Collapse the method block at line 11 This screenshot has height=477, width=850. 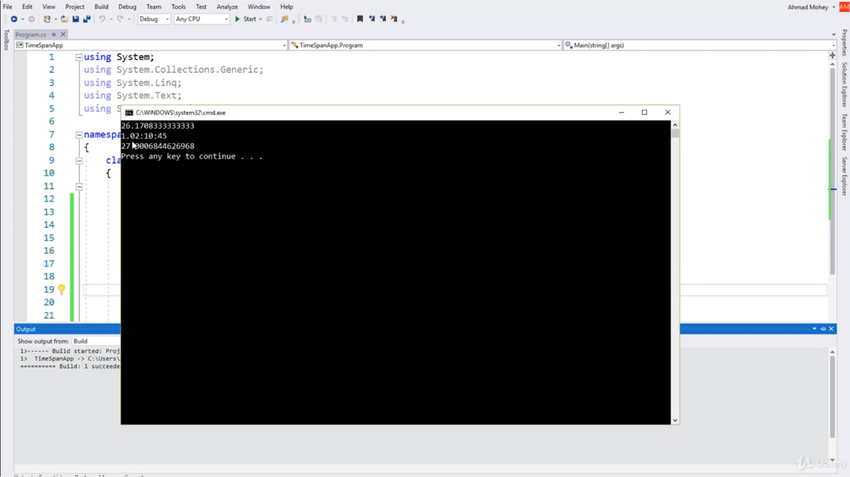click(79, 186)
